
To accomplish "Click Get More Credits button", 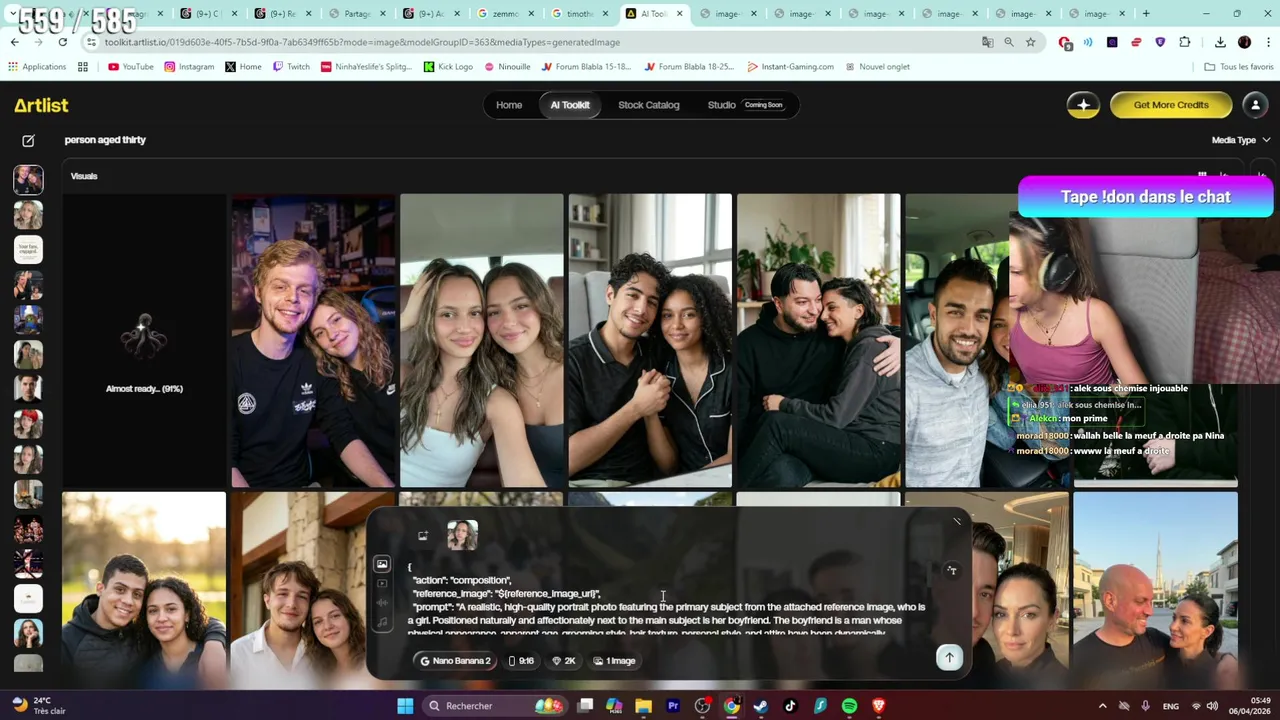I will pyautogui.click(x=1170, y=105).
